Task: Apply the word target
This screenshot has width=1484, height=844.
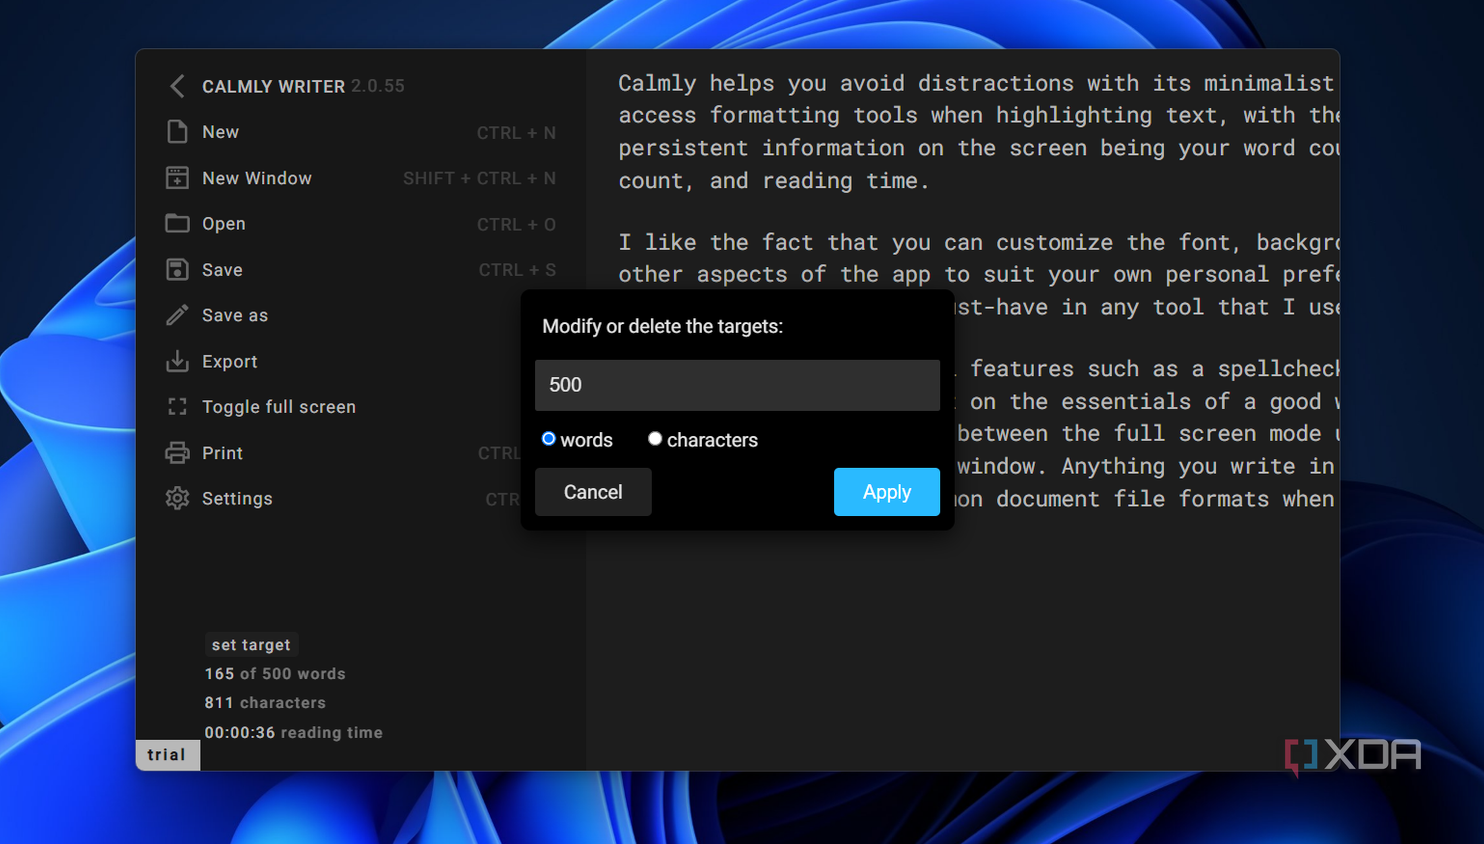Action: point(887,492)
